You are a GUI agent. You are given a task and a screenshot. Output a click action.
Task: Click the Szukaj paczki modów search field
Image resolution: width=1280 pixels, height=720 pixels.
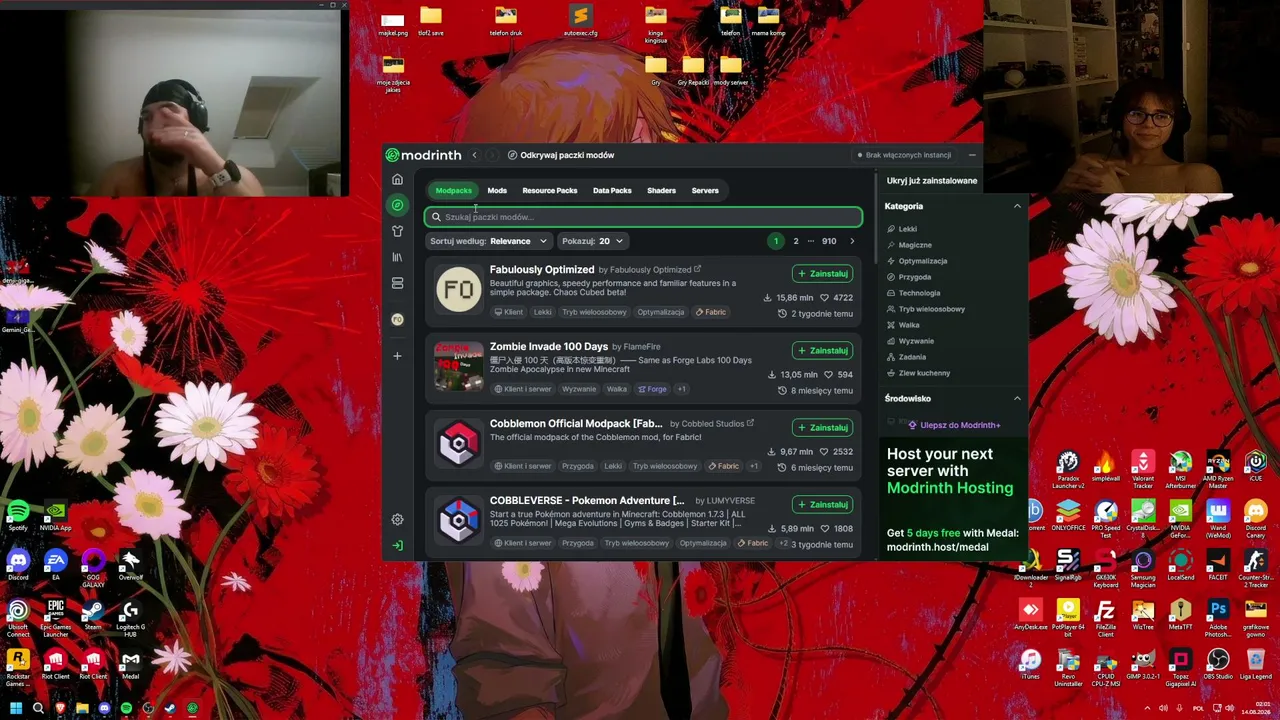coord(643,217)
